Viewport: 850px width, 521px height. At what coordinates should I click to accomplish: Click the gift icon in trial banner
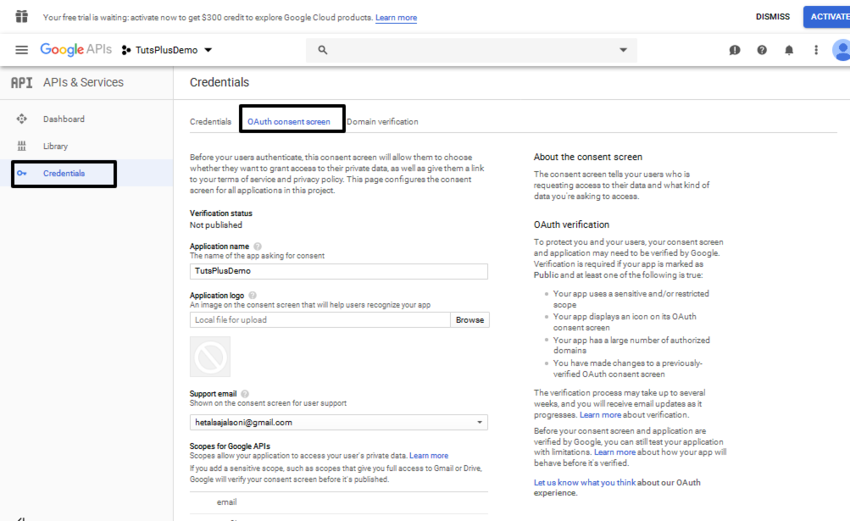(22, 17)
